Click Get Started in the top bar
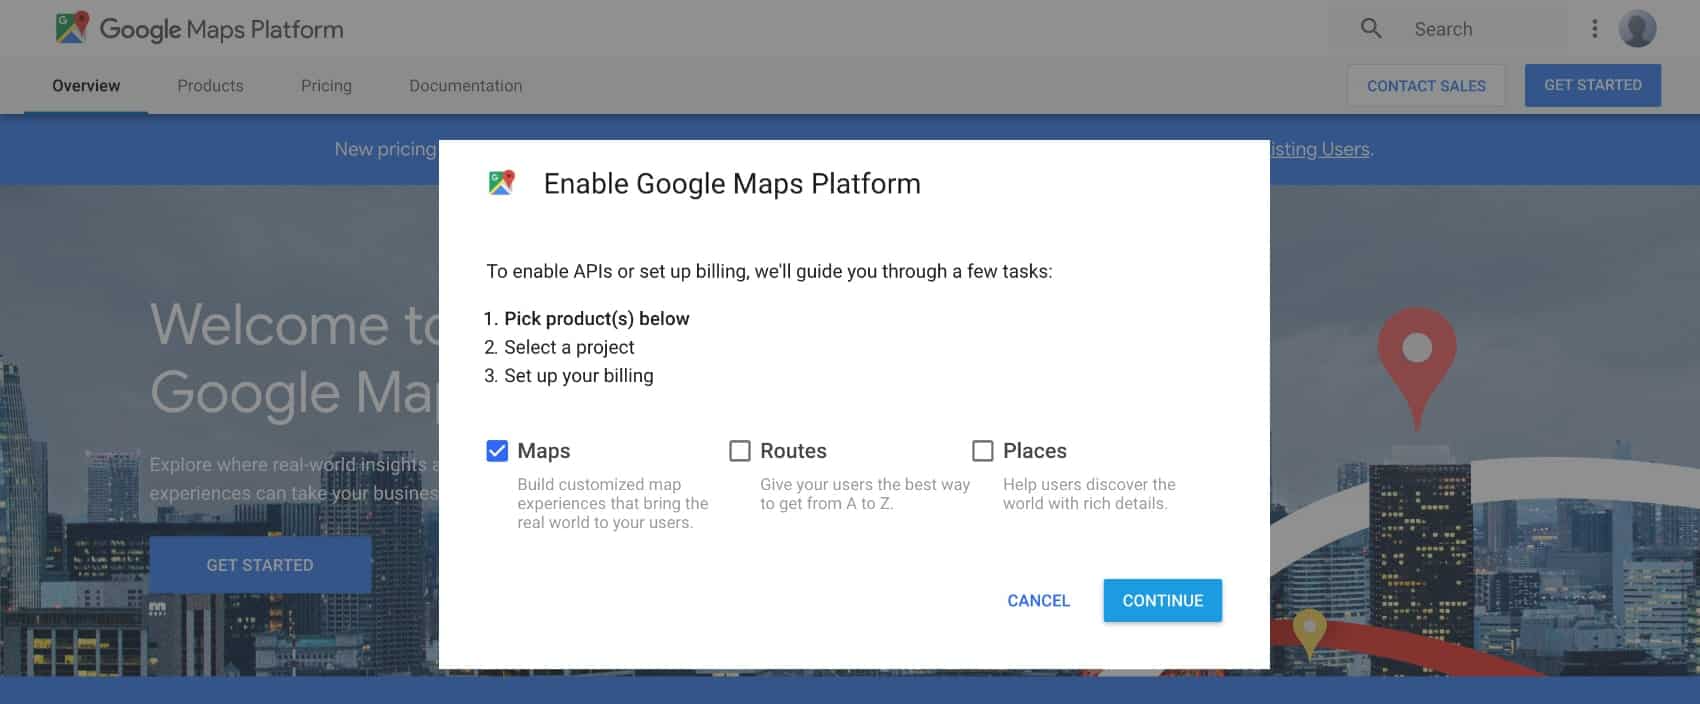The image size is (1700, 704). 1592,86
